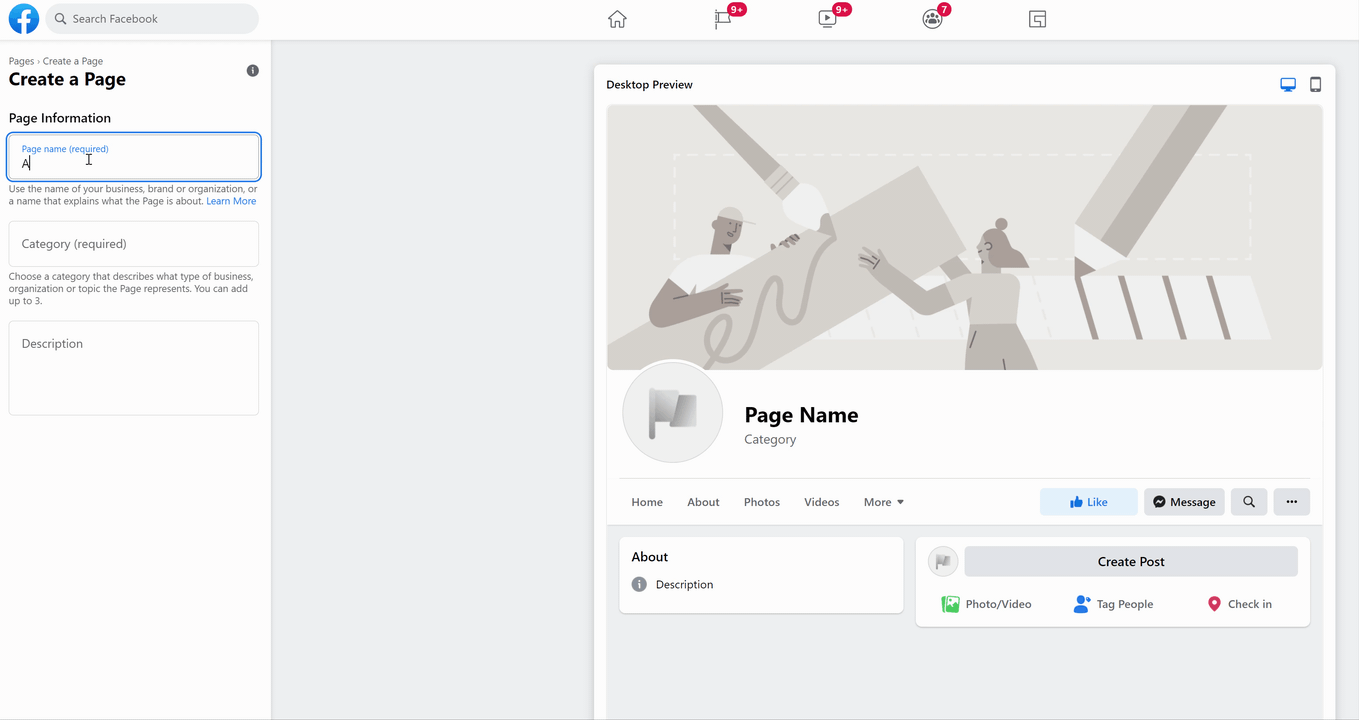Image resolution: width=1359 pixels, height=720 pixels.
Task: Open the Groups icon in top navigation
Action: tap(932, 18)
